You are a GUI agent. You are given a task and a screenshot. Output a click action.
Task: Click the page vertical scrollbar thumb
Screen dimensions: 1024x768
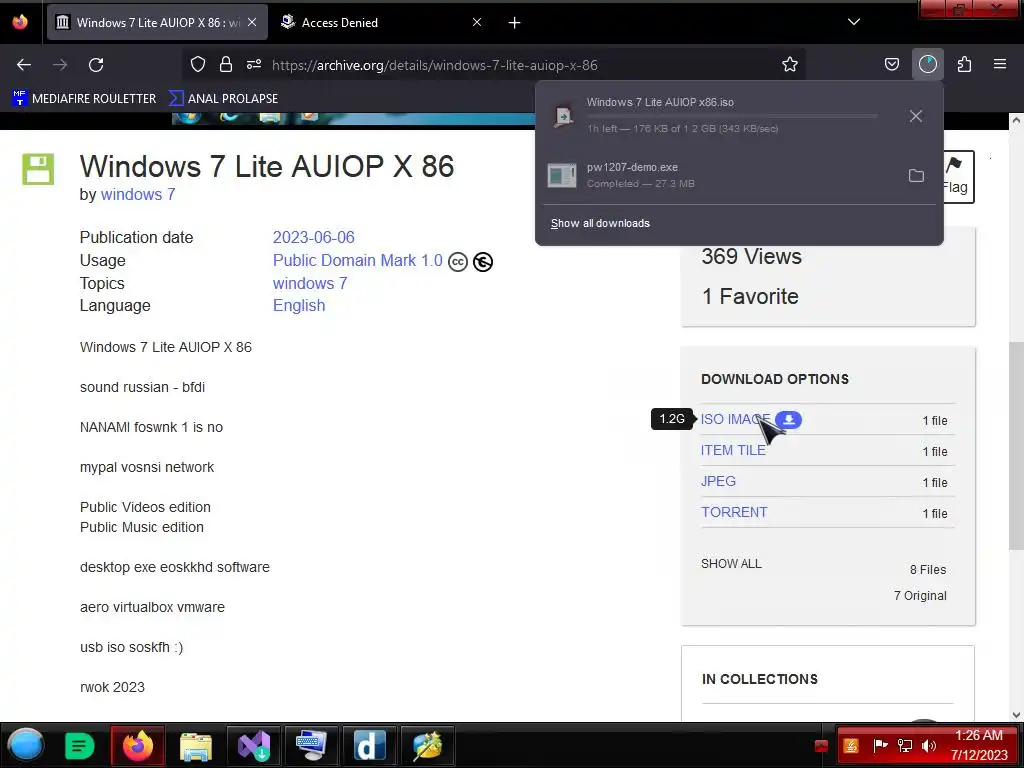pos(1016,446)
